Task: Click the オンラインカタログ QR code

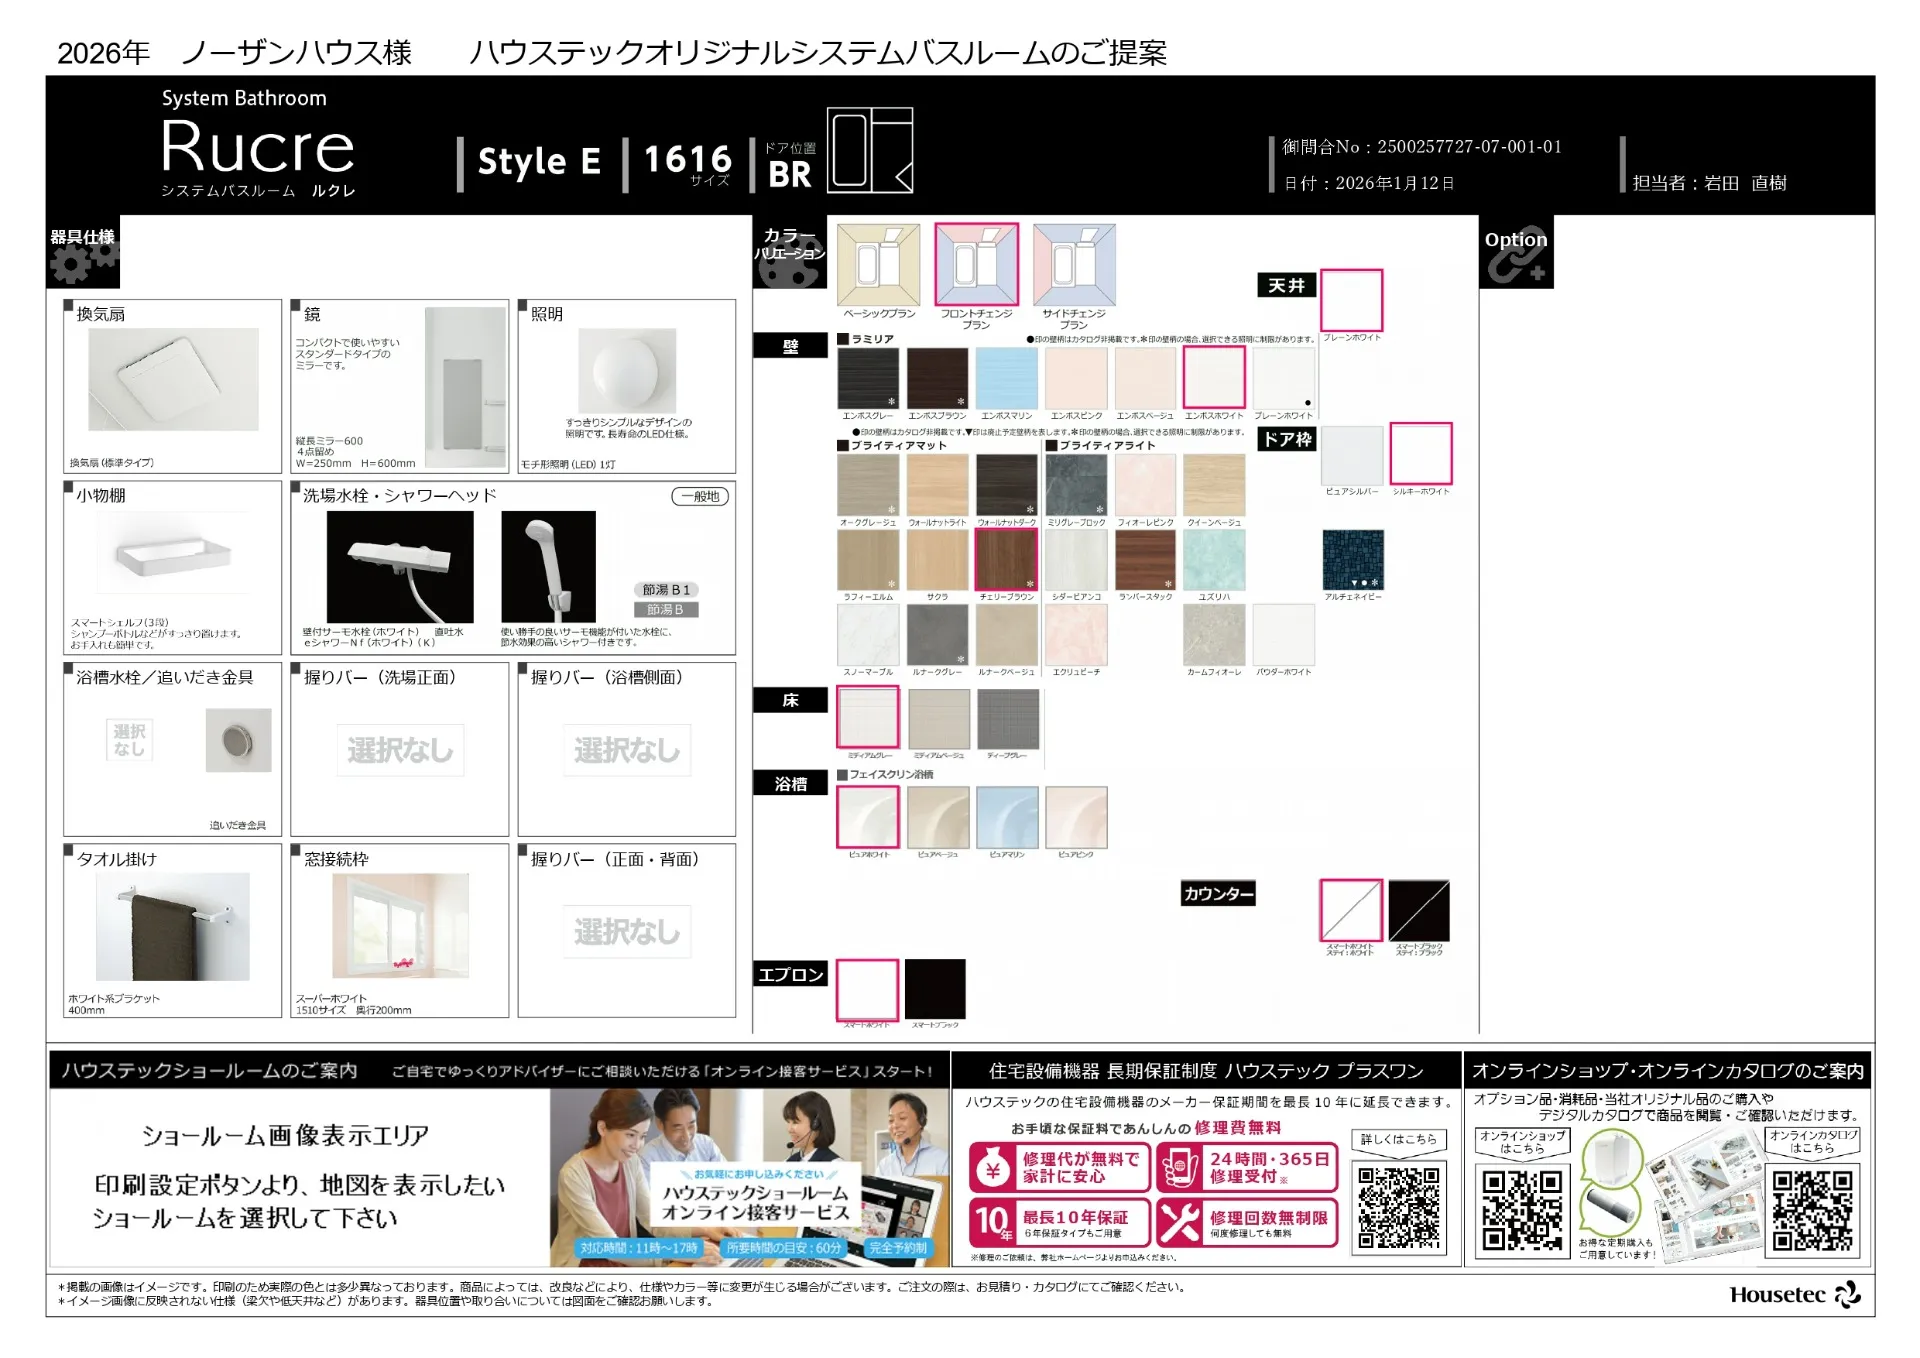Action: click(x=1812, y=1210)
